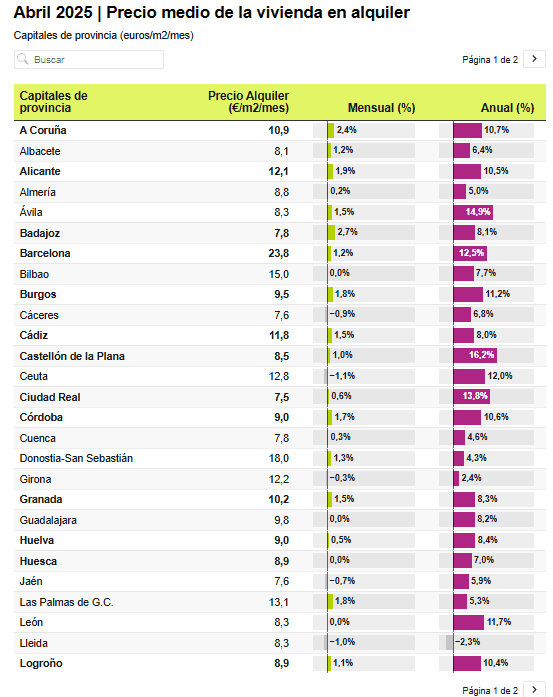Viewport: 553px width, 697px height.
Task: Click Bilbao's price value 15,0
Action: tap(279, 274)
